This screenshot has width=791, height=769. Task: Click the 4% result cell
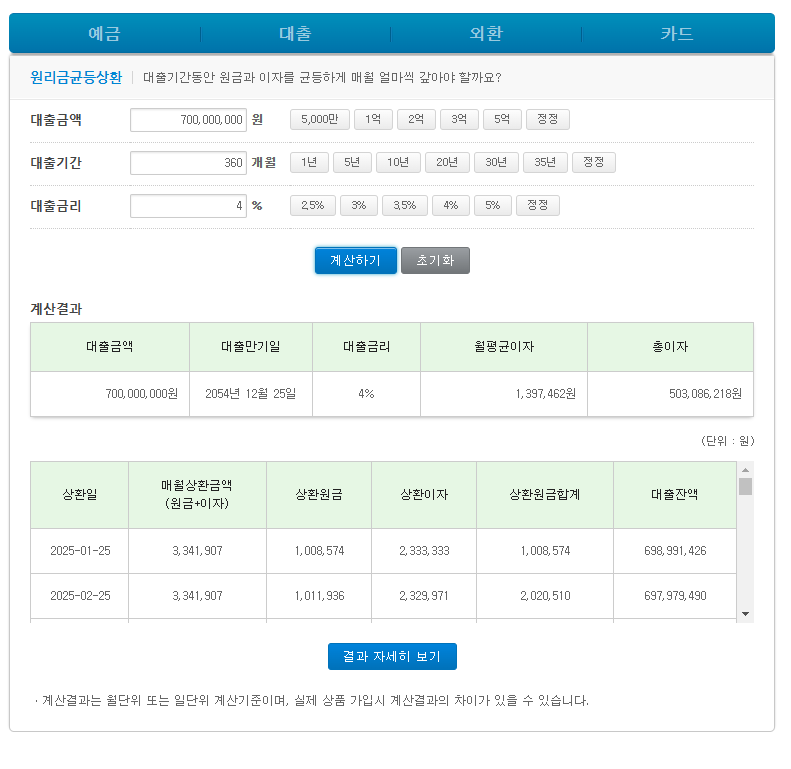coord(366,394)
